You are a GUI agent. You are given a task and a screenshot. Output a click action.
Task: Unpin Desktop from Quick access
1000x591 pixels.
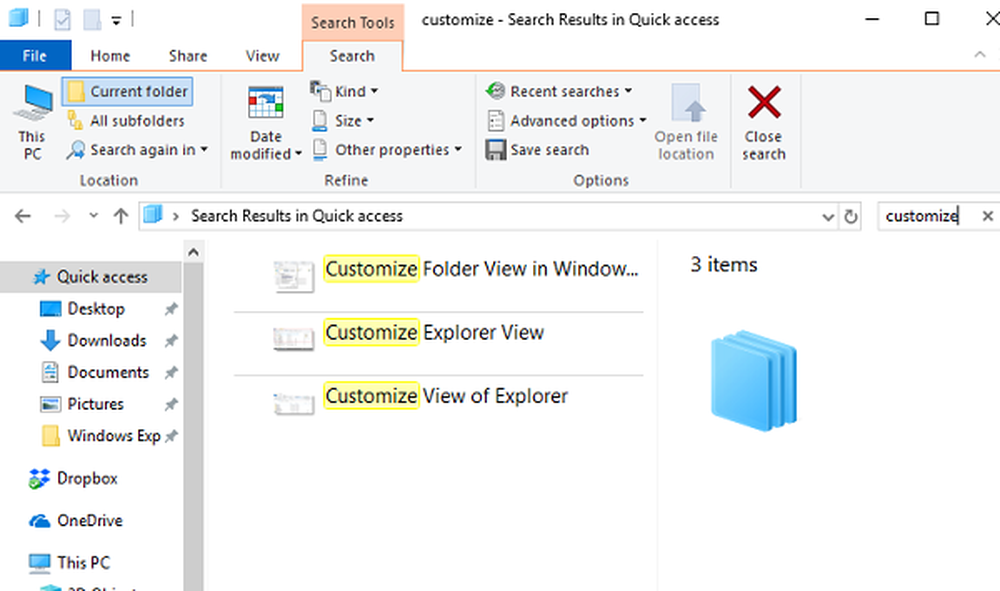(x=171, y=309)
